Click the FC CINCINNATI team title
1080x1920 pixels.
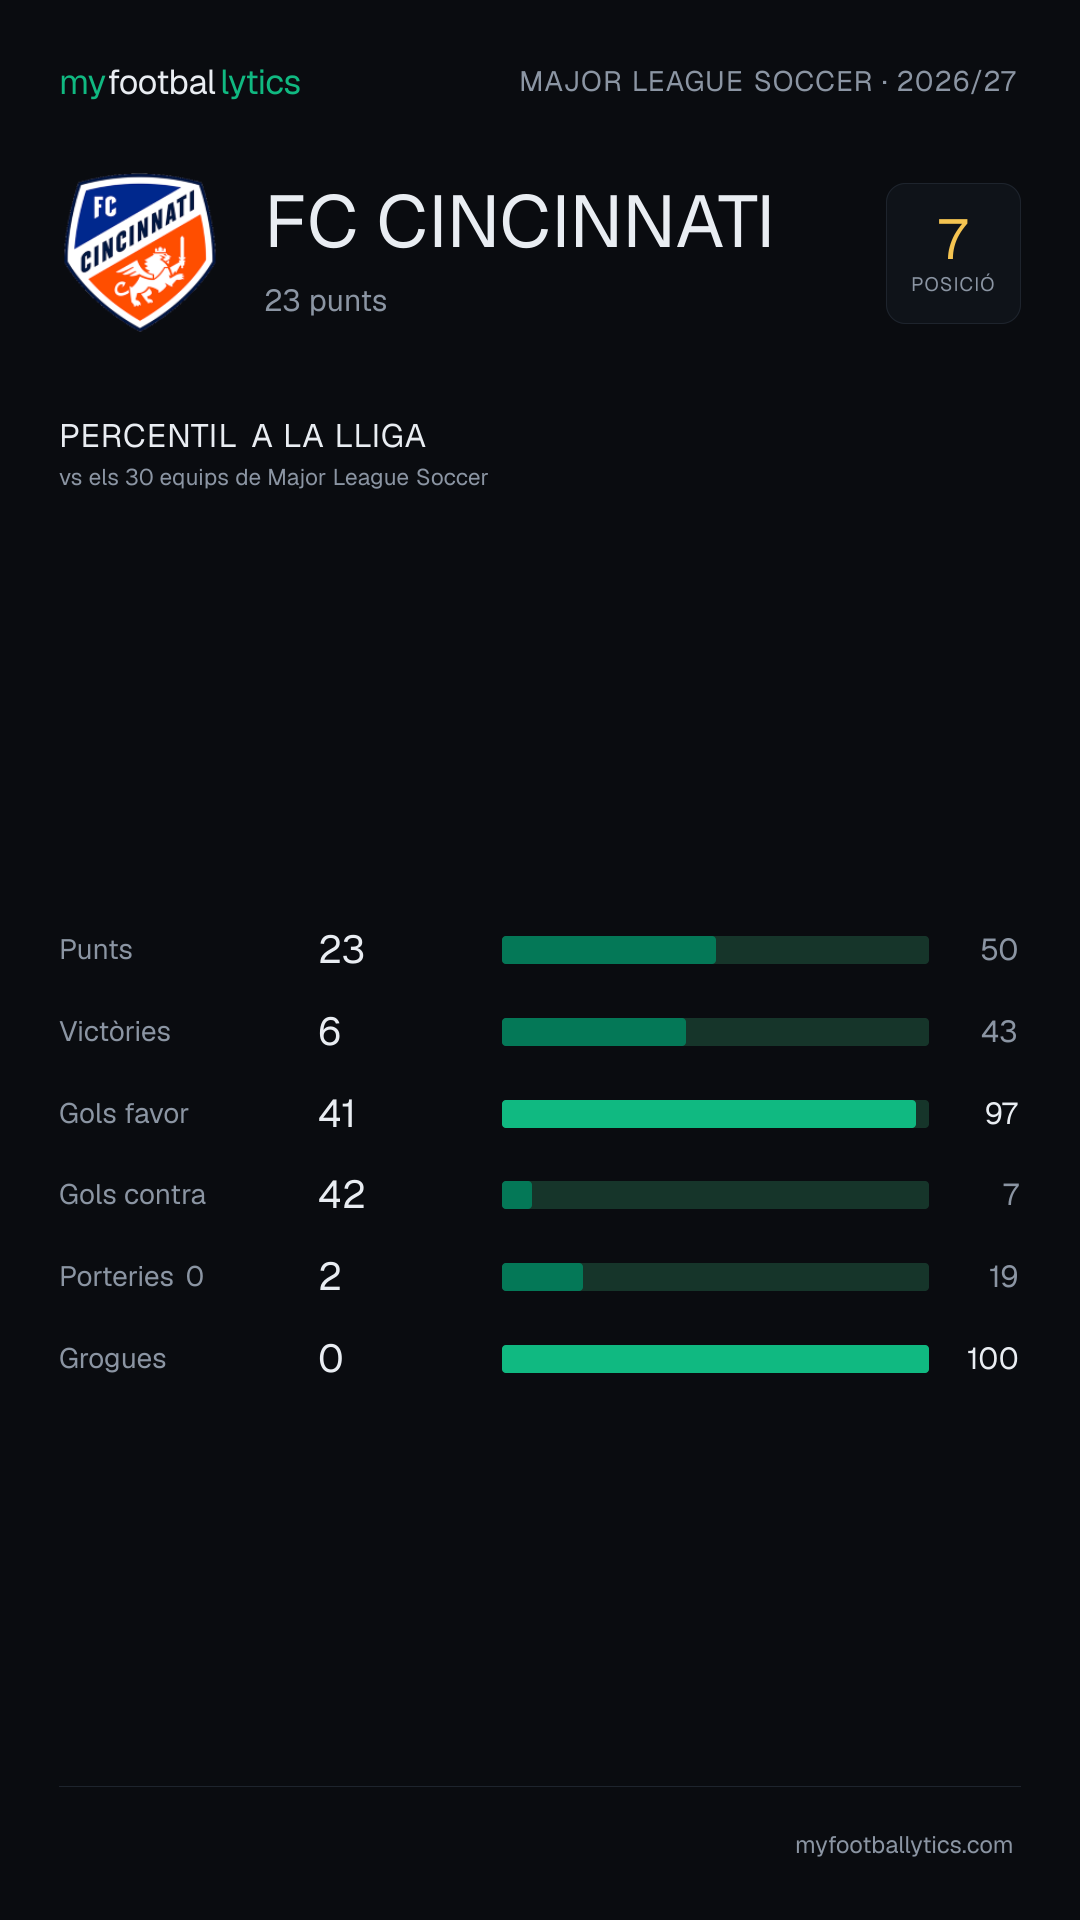(520, 222)
